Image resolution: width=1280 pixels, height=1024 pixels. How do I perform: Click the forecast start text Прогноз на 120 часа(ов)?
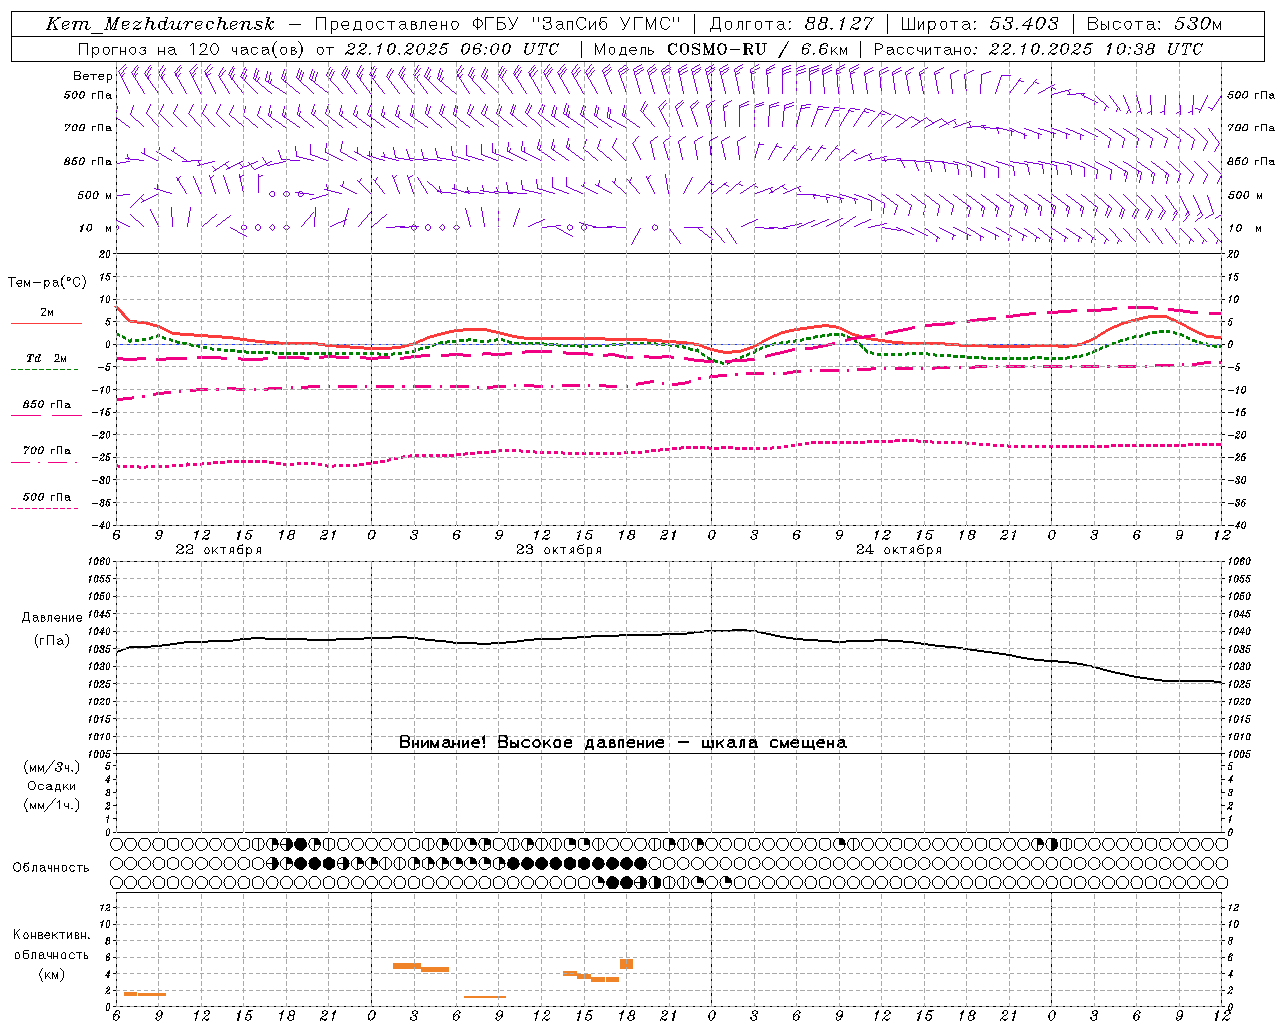pyautogui.click(x=192, y=49)
